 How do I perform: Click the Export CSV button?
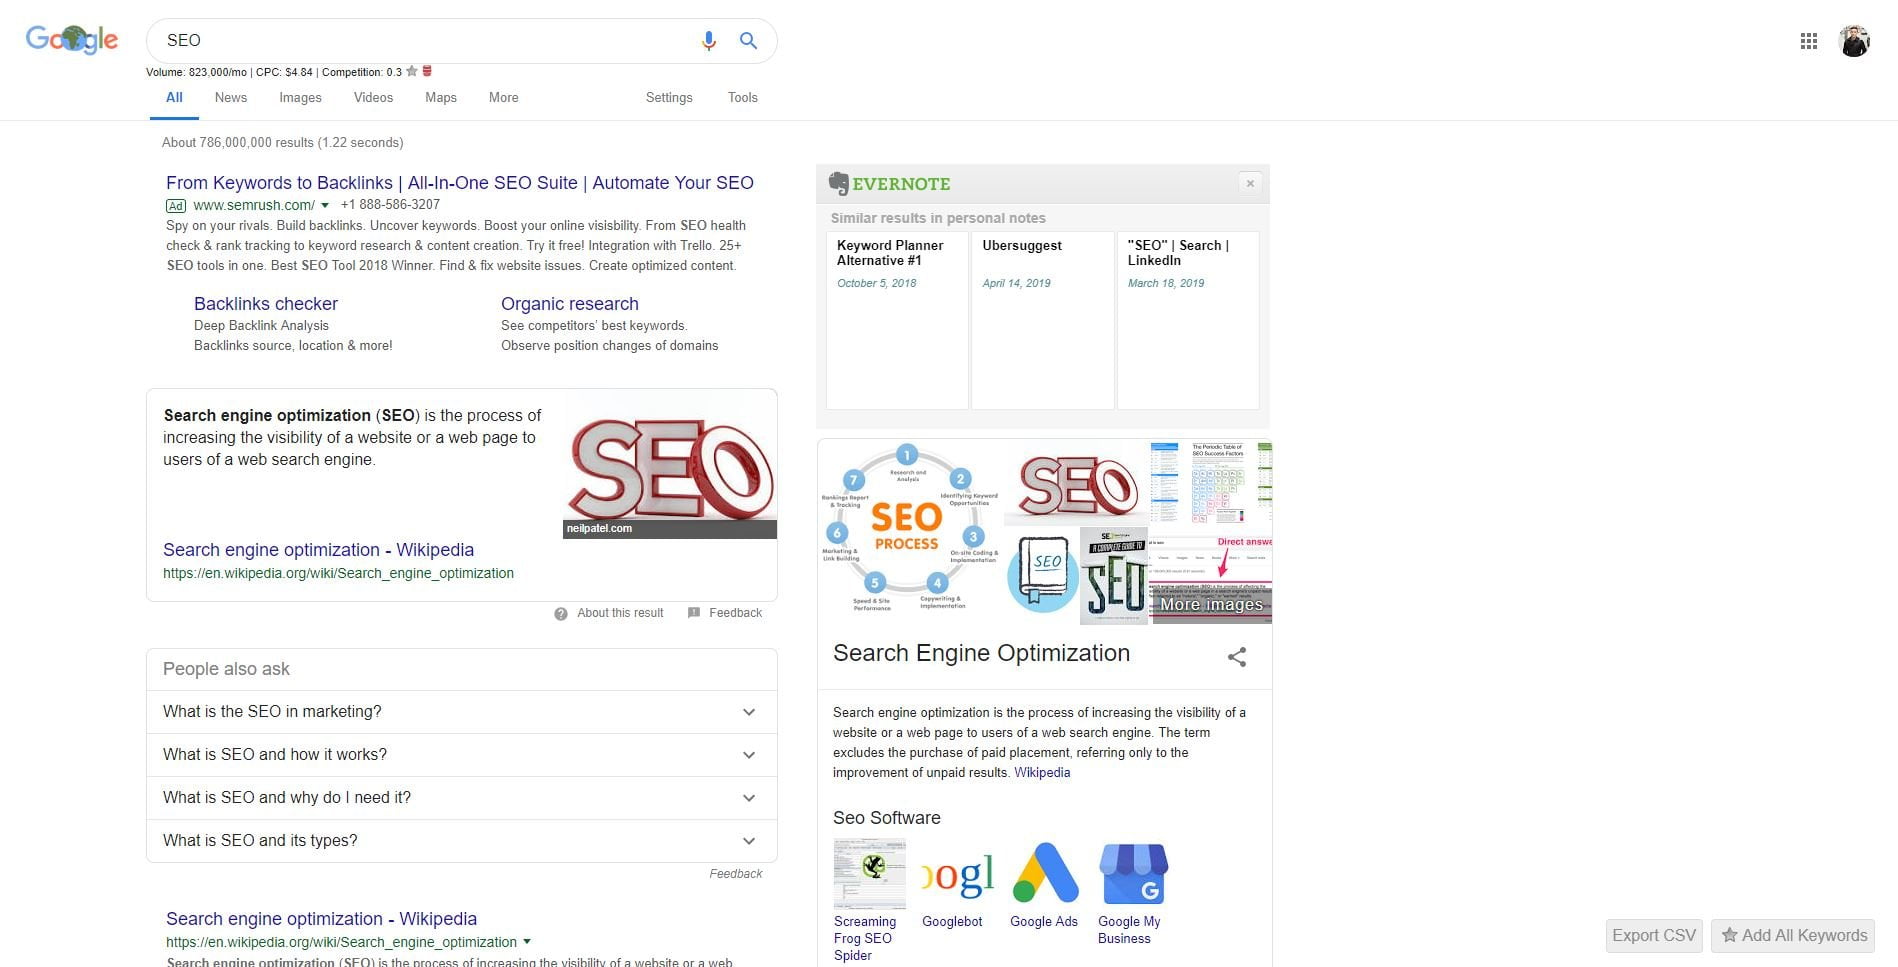click(1654, 935)
